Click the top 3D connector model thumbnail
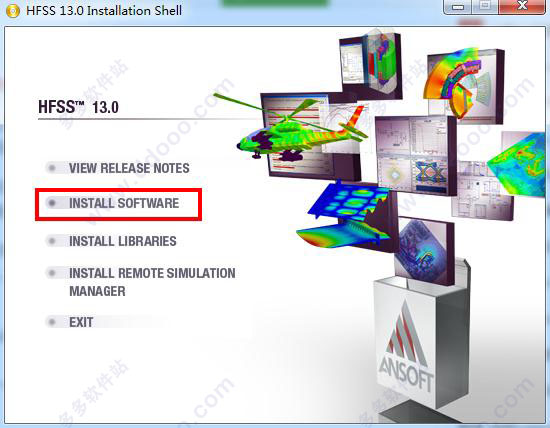Viewport: 550px width, 428px height. tap(371, 63)
